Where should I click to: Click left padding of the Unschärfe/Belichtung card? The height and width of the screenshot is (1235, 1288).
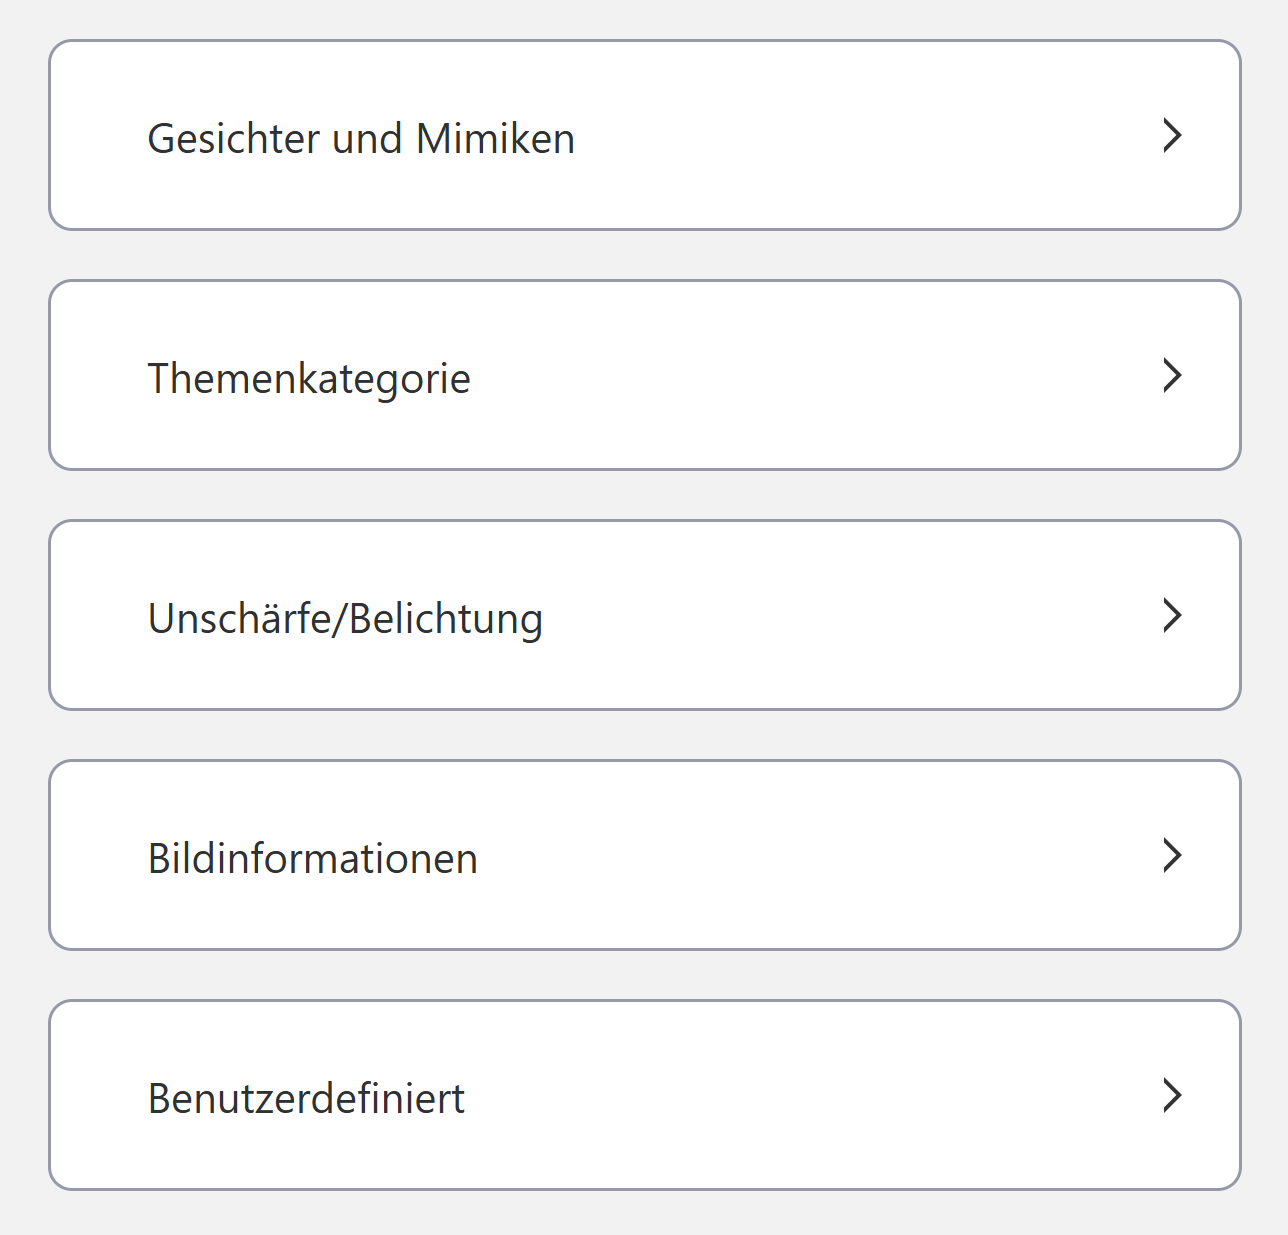[98, 615]
